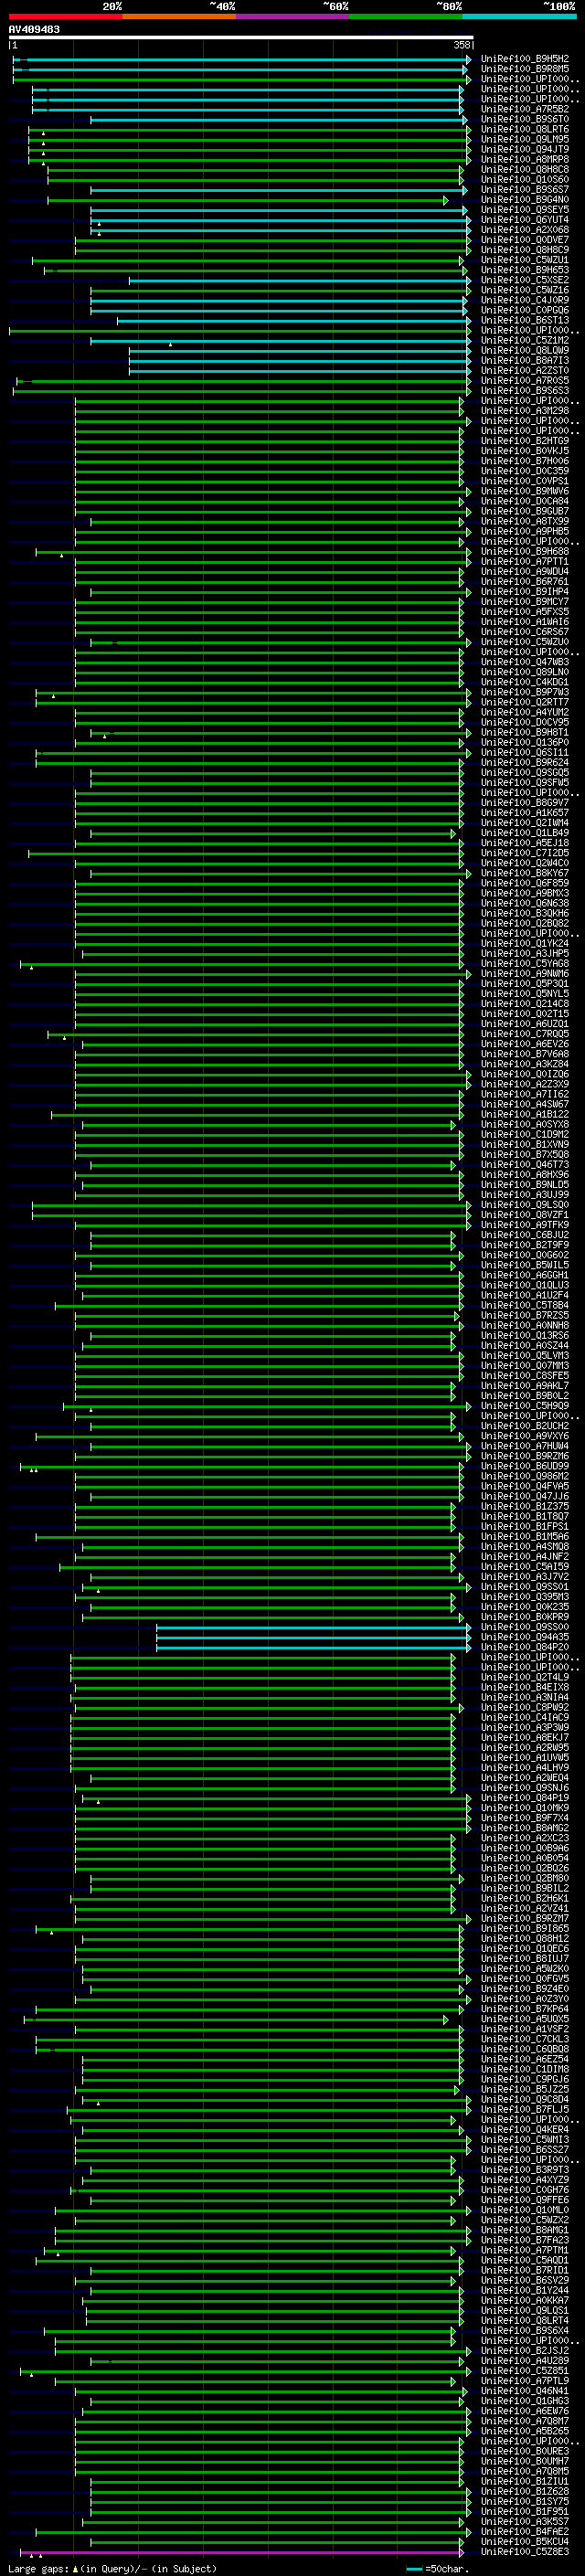The width and height of the screenshot is (585, 2576).
Task: Select the UniRef100_Q2RTT7 label
Action: tap(525, 703)
